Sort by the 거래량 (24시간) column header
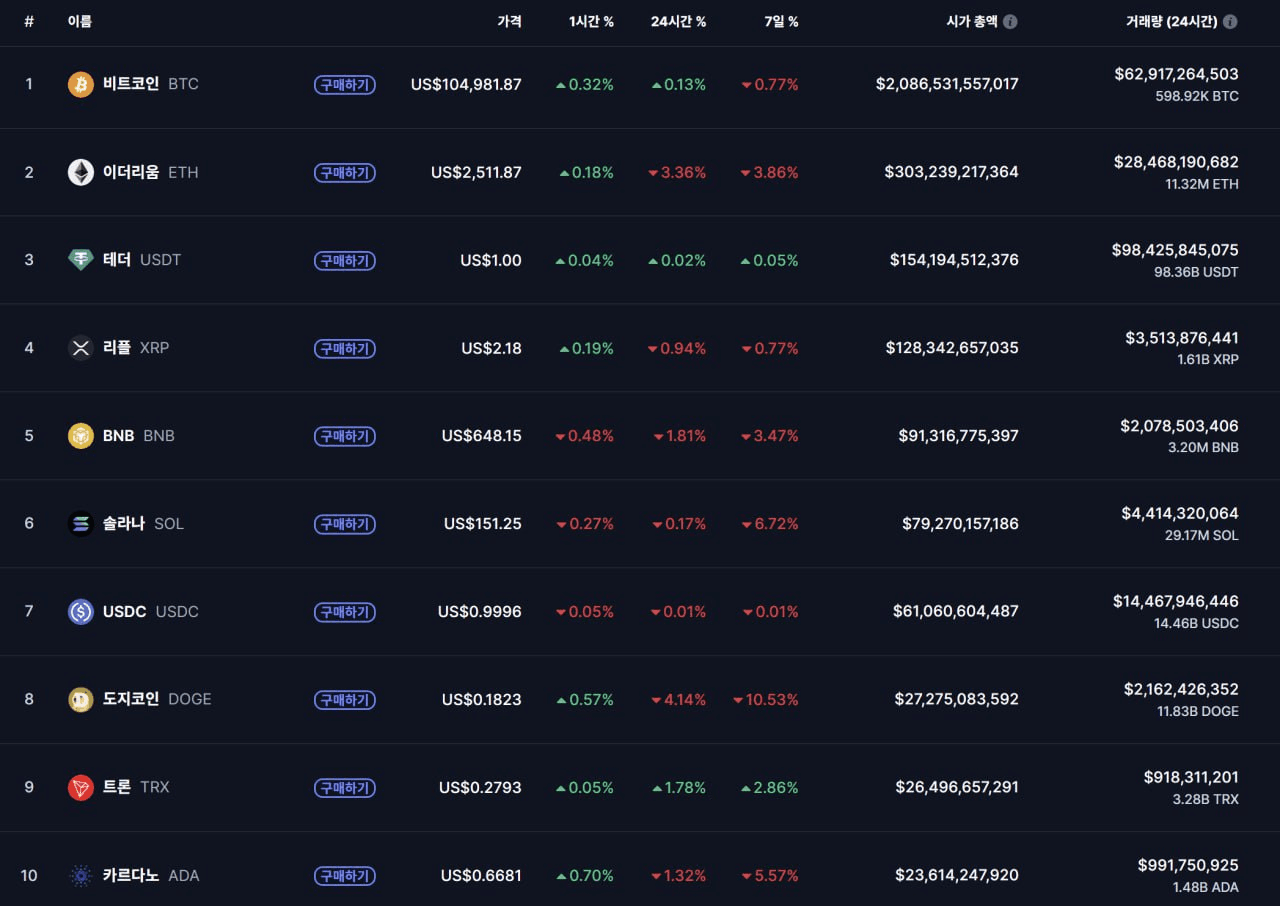This screenshot has width=1280, height=906. coord(1171,21)
